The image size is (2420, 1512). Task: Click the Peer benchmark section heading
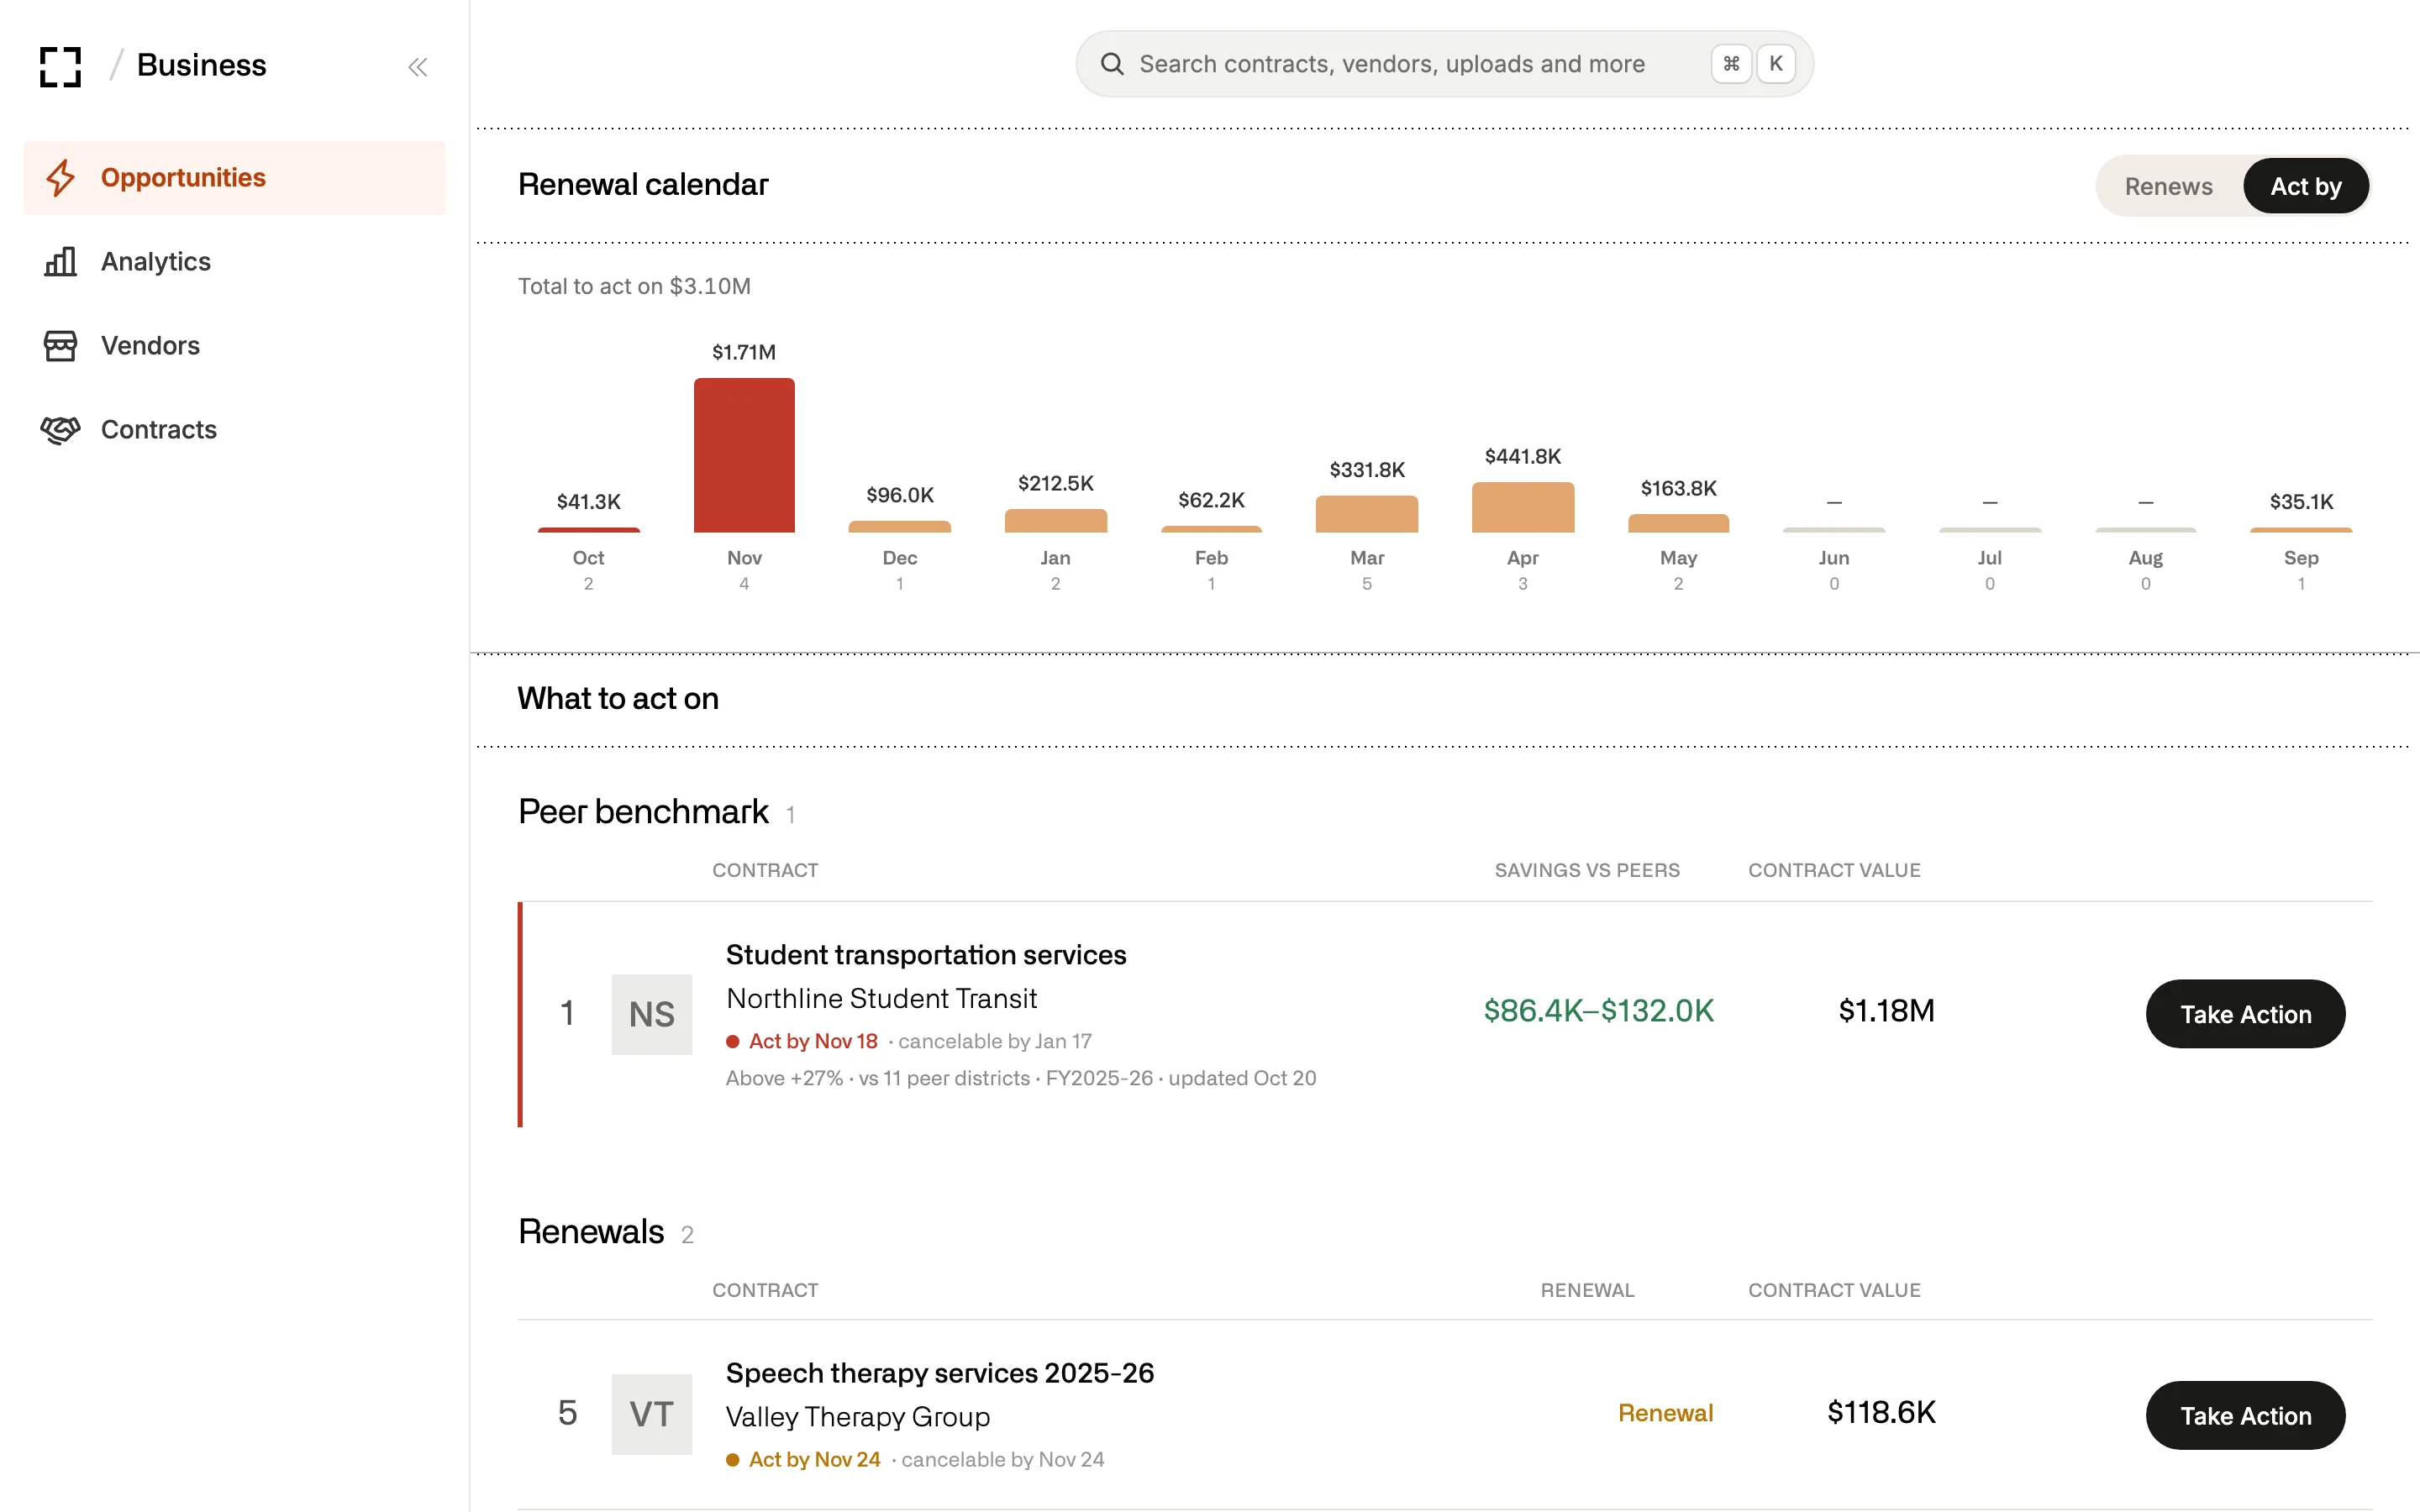[643, 811]
